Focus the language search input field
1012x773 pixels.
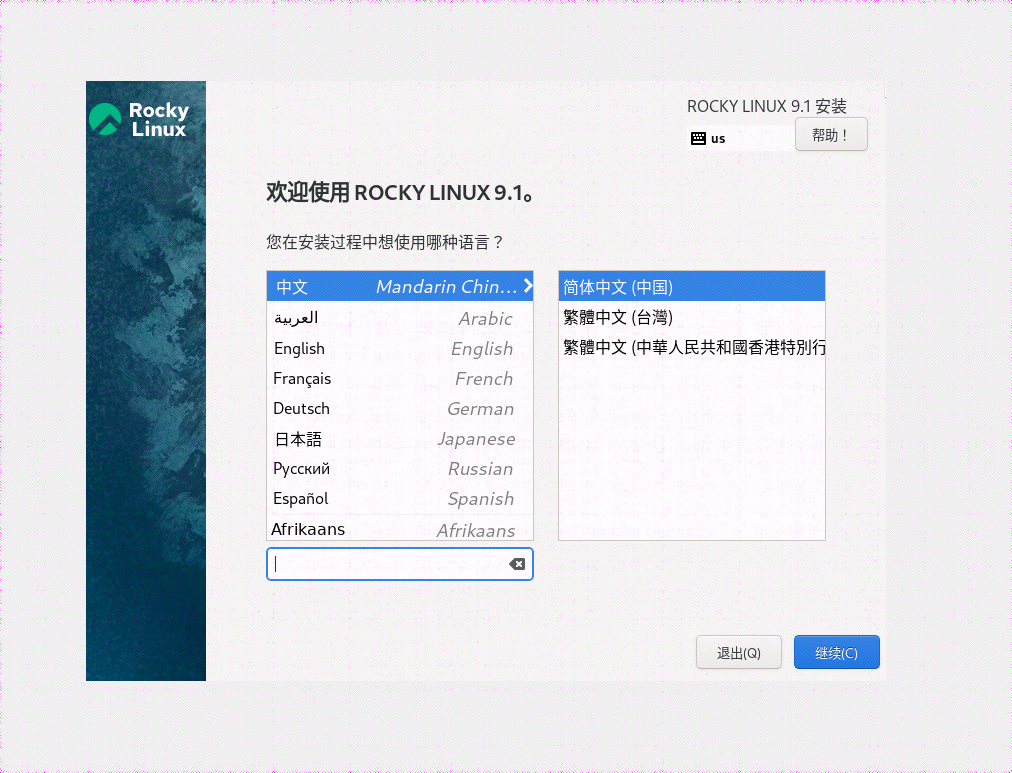click(400, 564)
